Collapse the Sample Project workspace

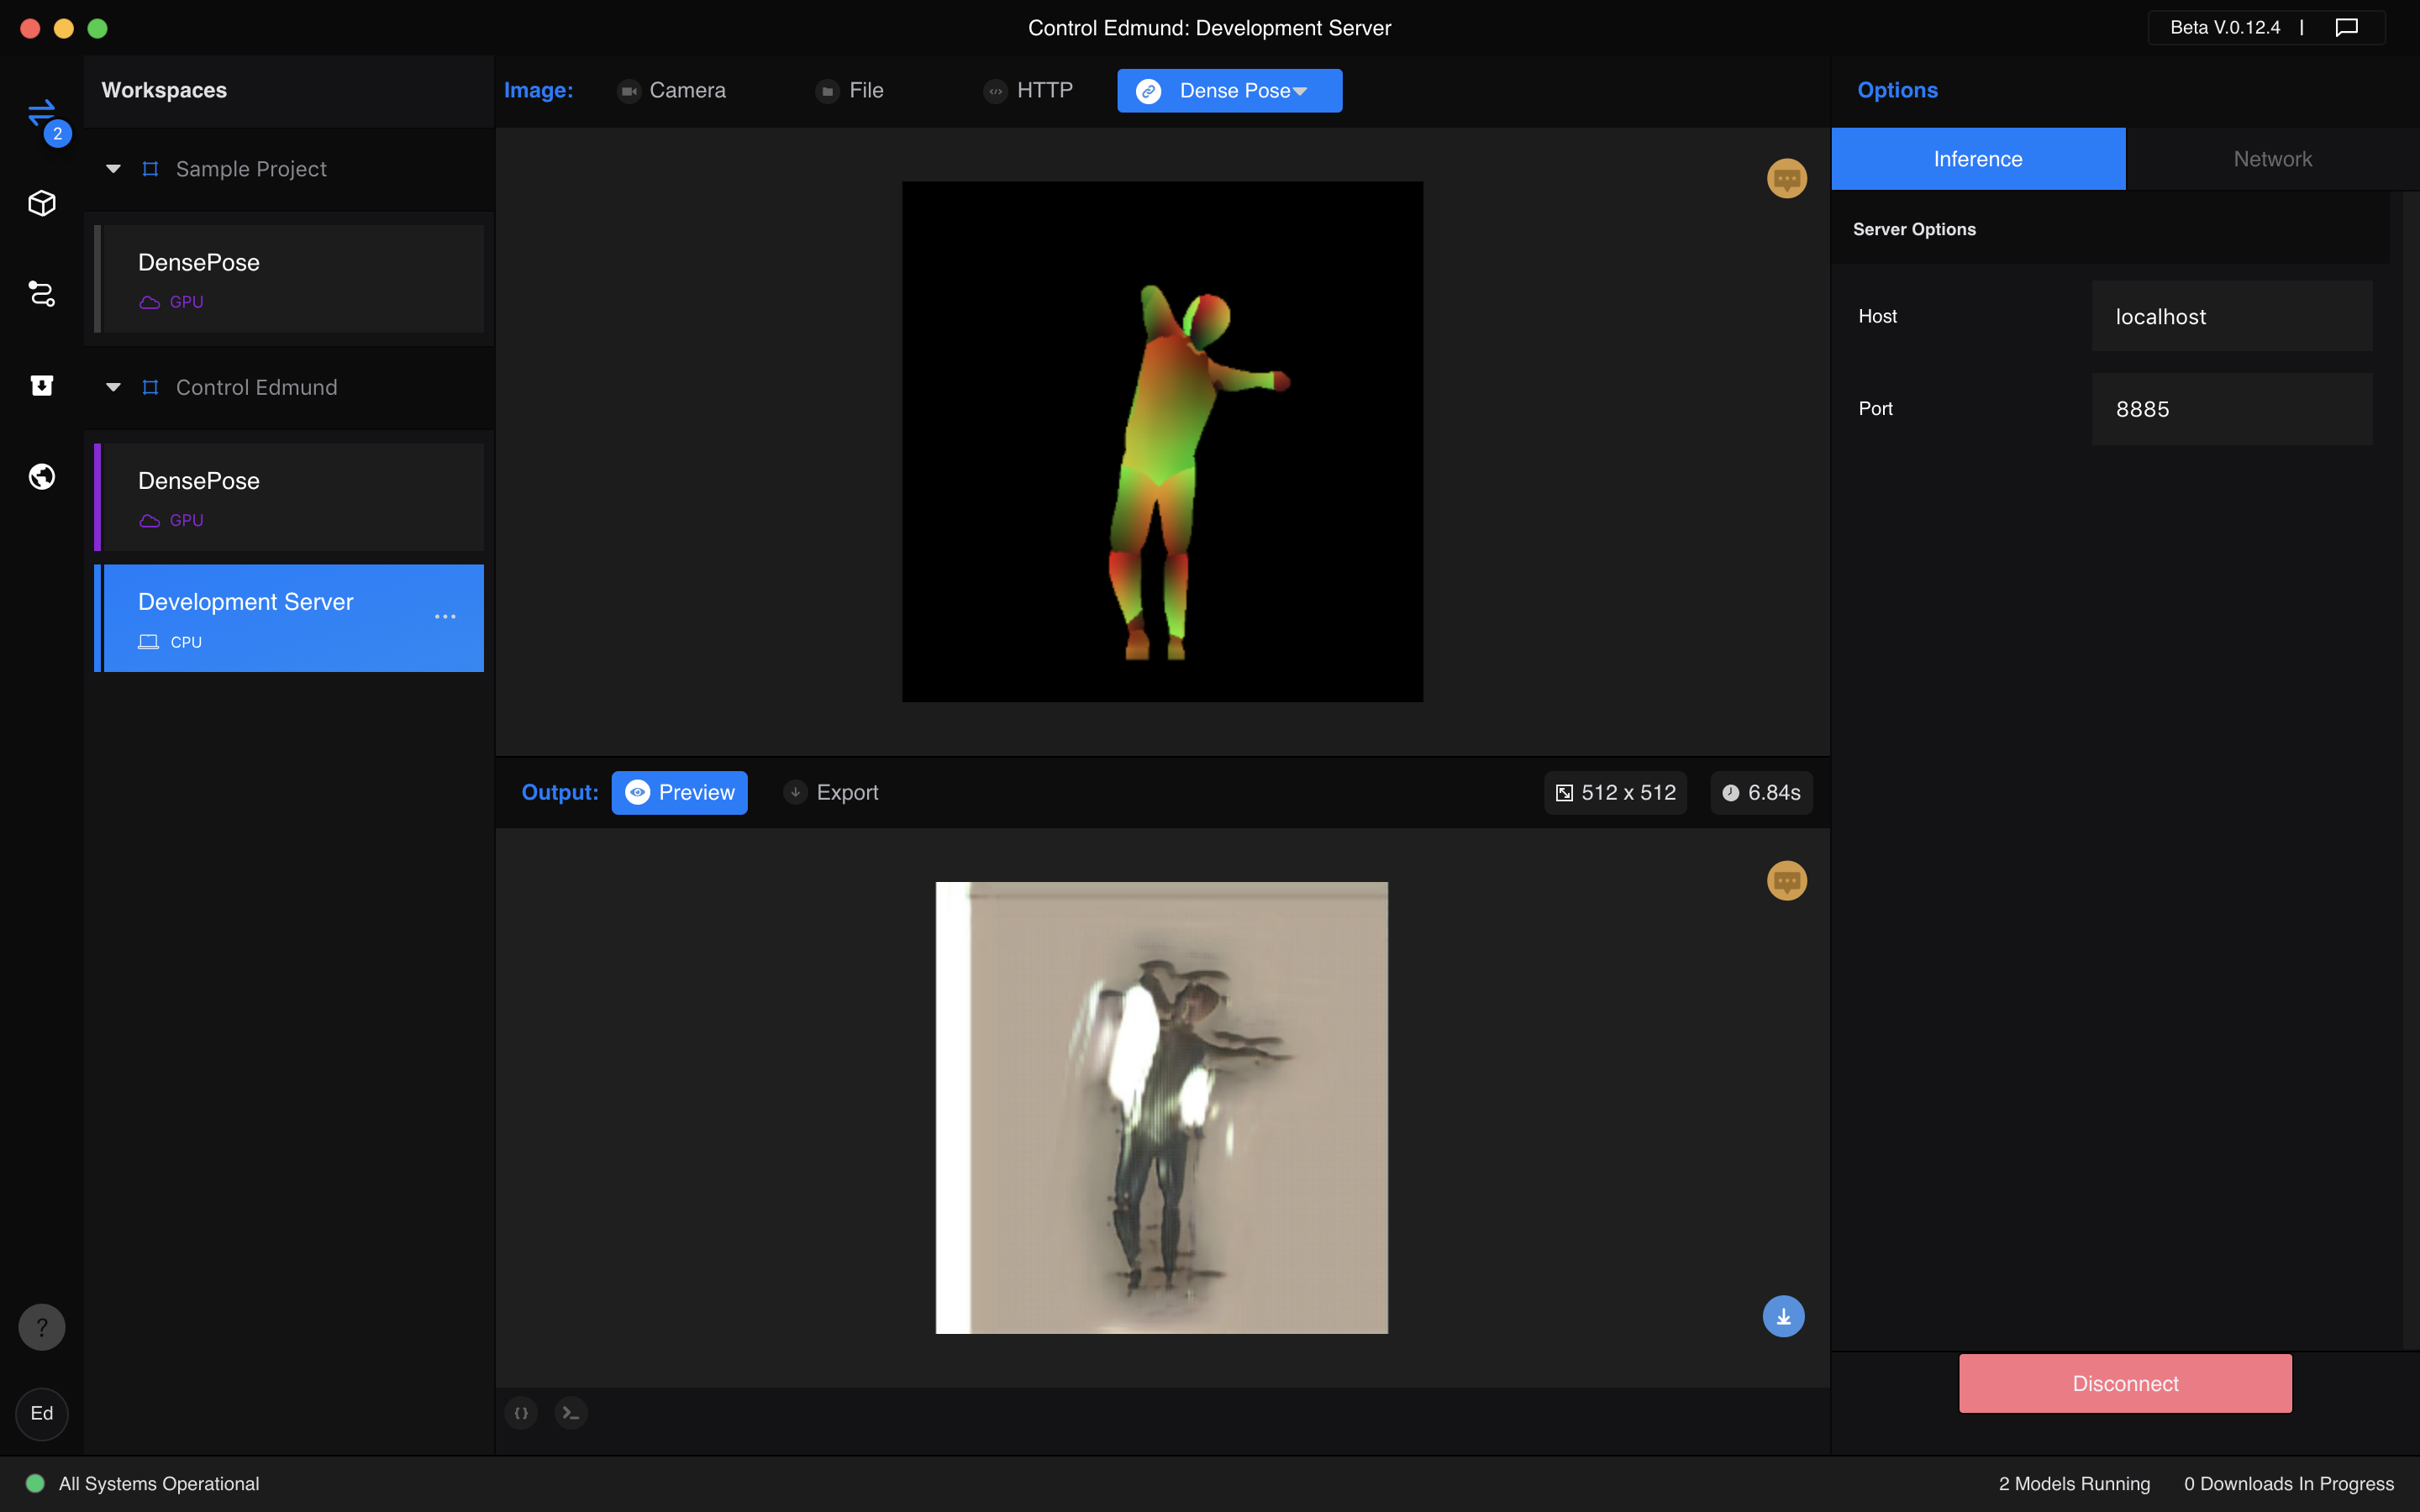(113, 169)
